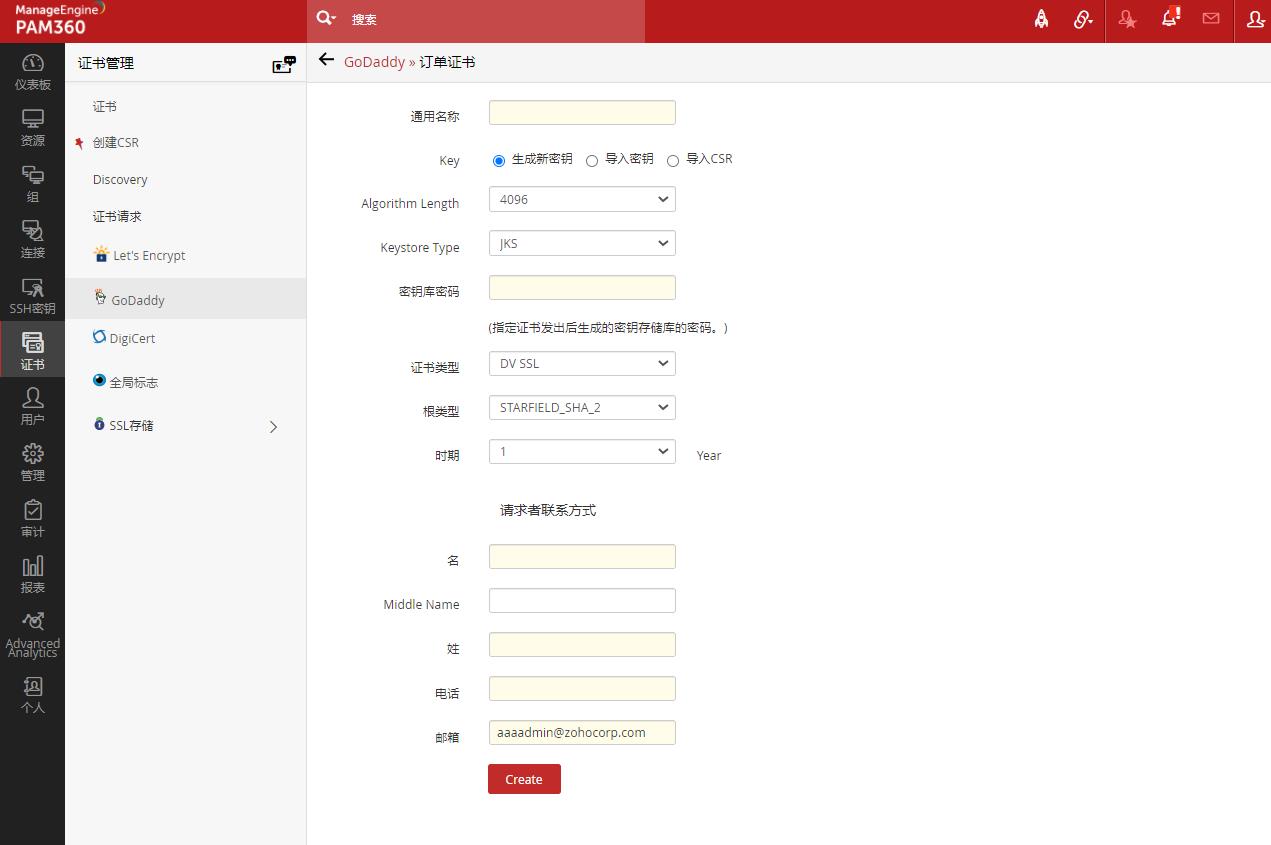Click the mail envelope icon
The width and height of the screenshot is (1271, 845).
click(1211, 19)
